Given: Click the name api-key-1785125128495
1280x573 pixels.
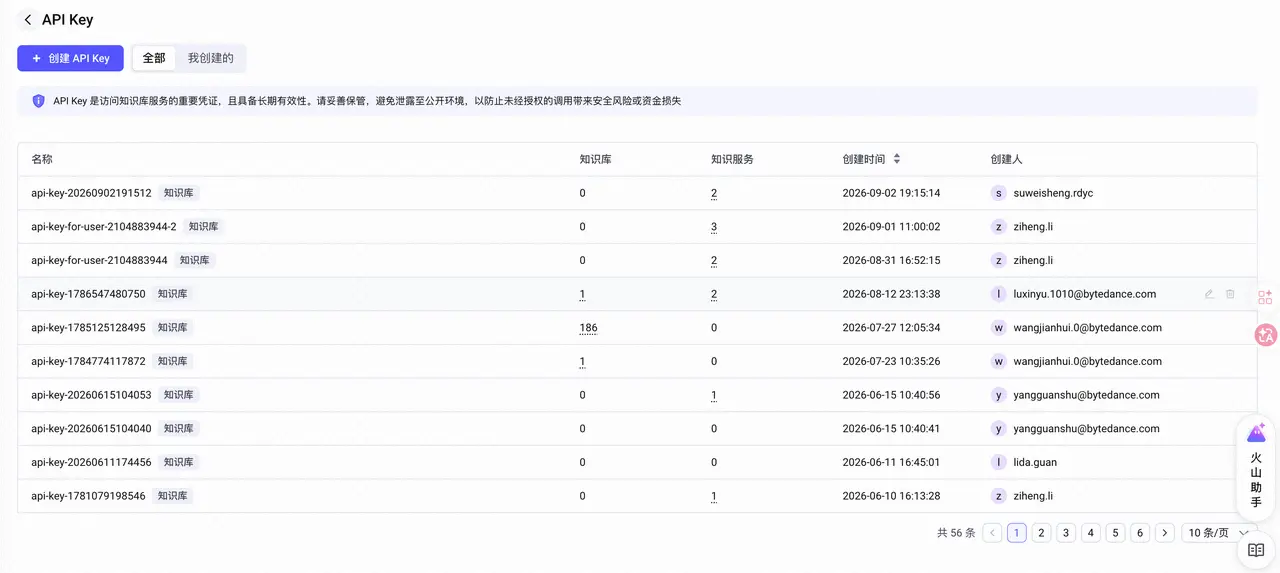Looking at the screenshot, I should [88, 328].
